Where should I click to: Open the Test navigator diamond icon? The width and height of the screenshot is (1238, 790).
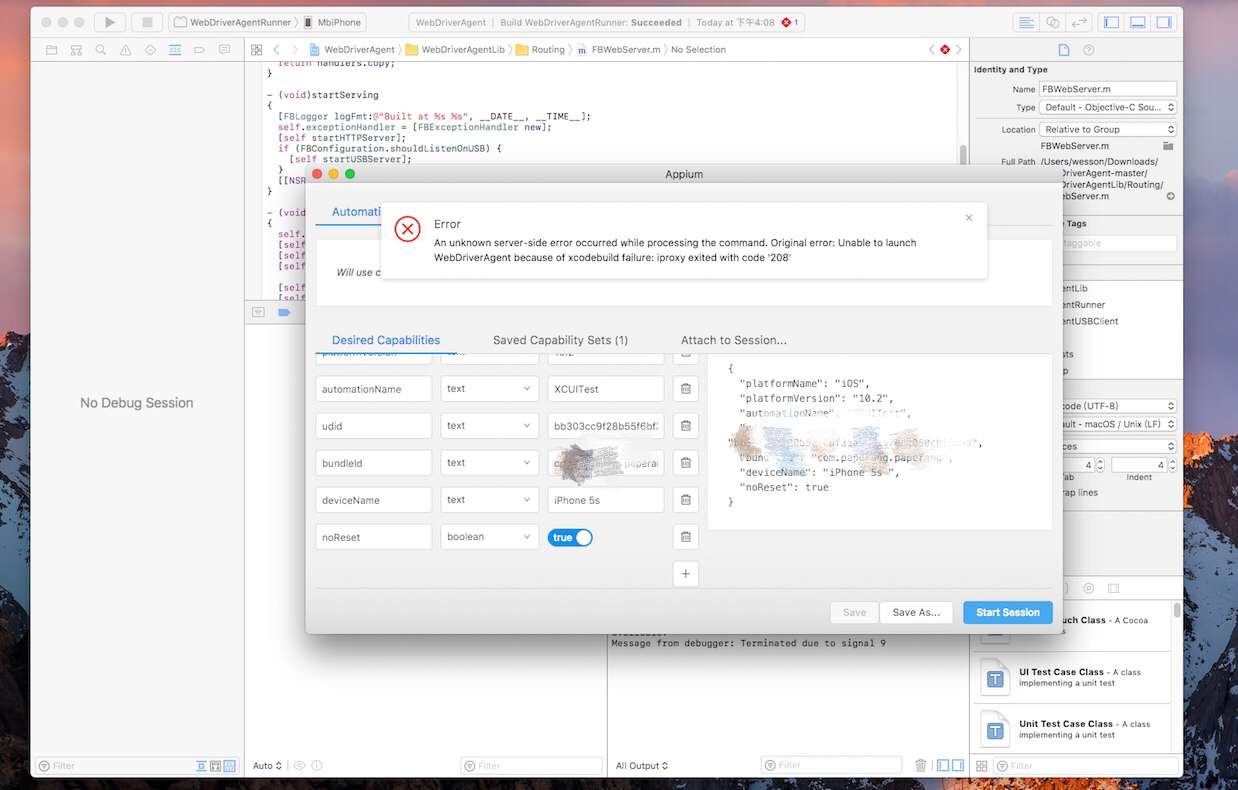(x=150, y=49)
